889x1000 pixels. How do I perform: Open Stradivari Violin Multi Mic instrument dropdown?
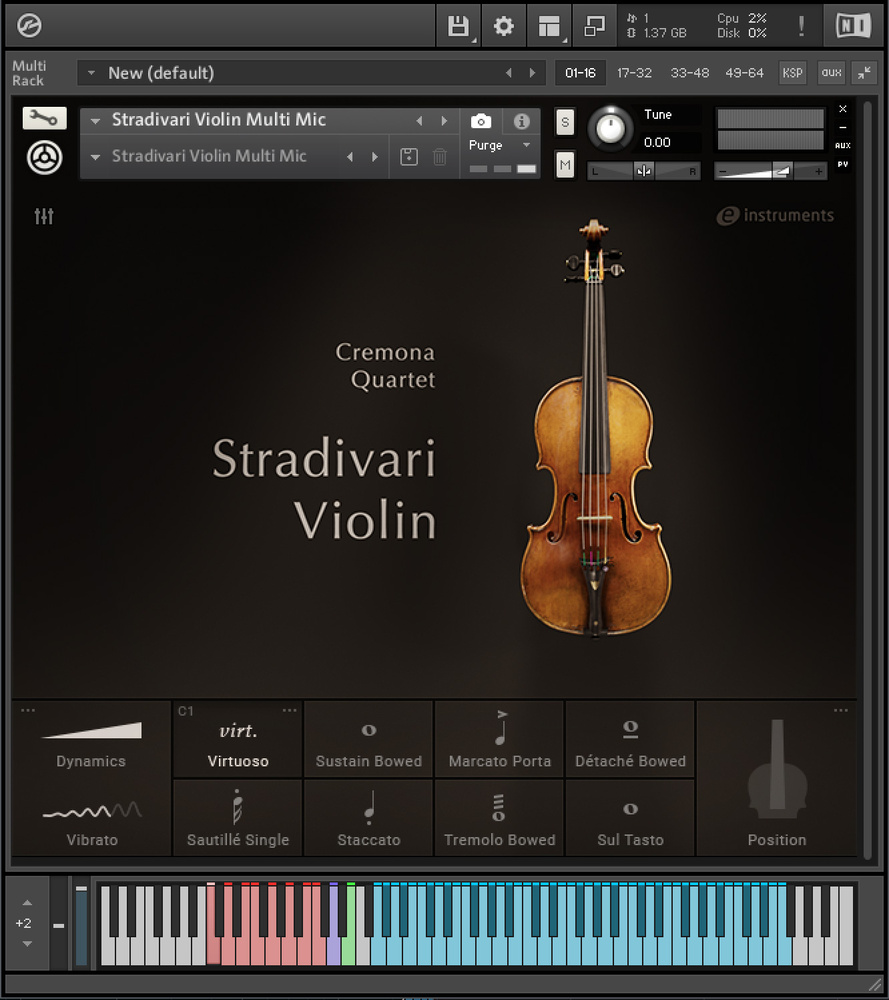click(x=96, y=121)
